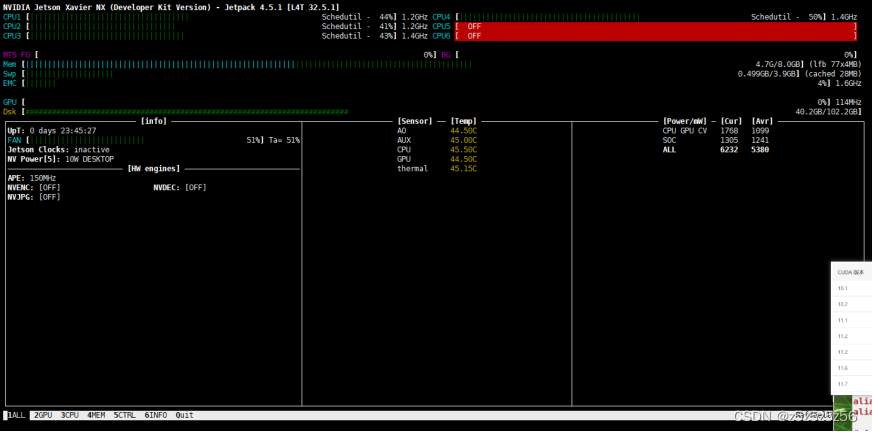Click the '[Cur]' column header

[731, 121]
